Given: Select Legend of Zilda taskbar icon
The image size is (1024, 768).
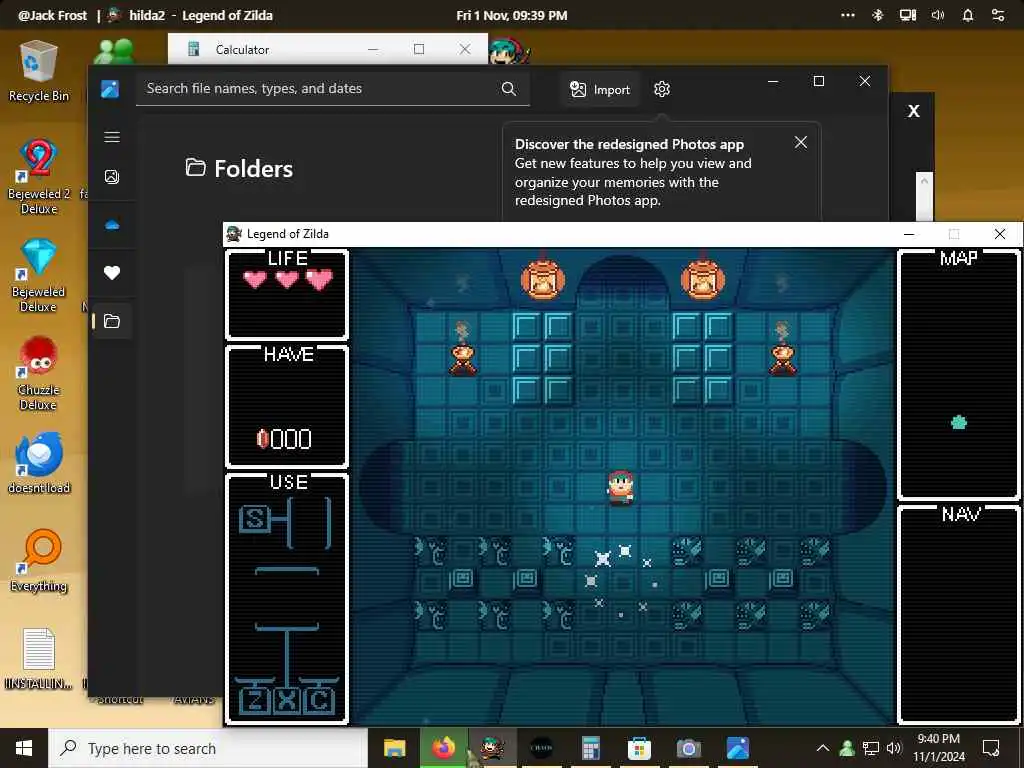Looking at the screenshot, I should (492, 748).
